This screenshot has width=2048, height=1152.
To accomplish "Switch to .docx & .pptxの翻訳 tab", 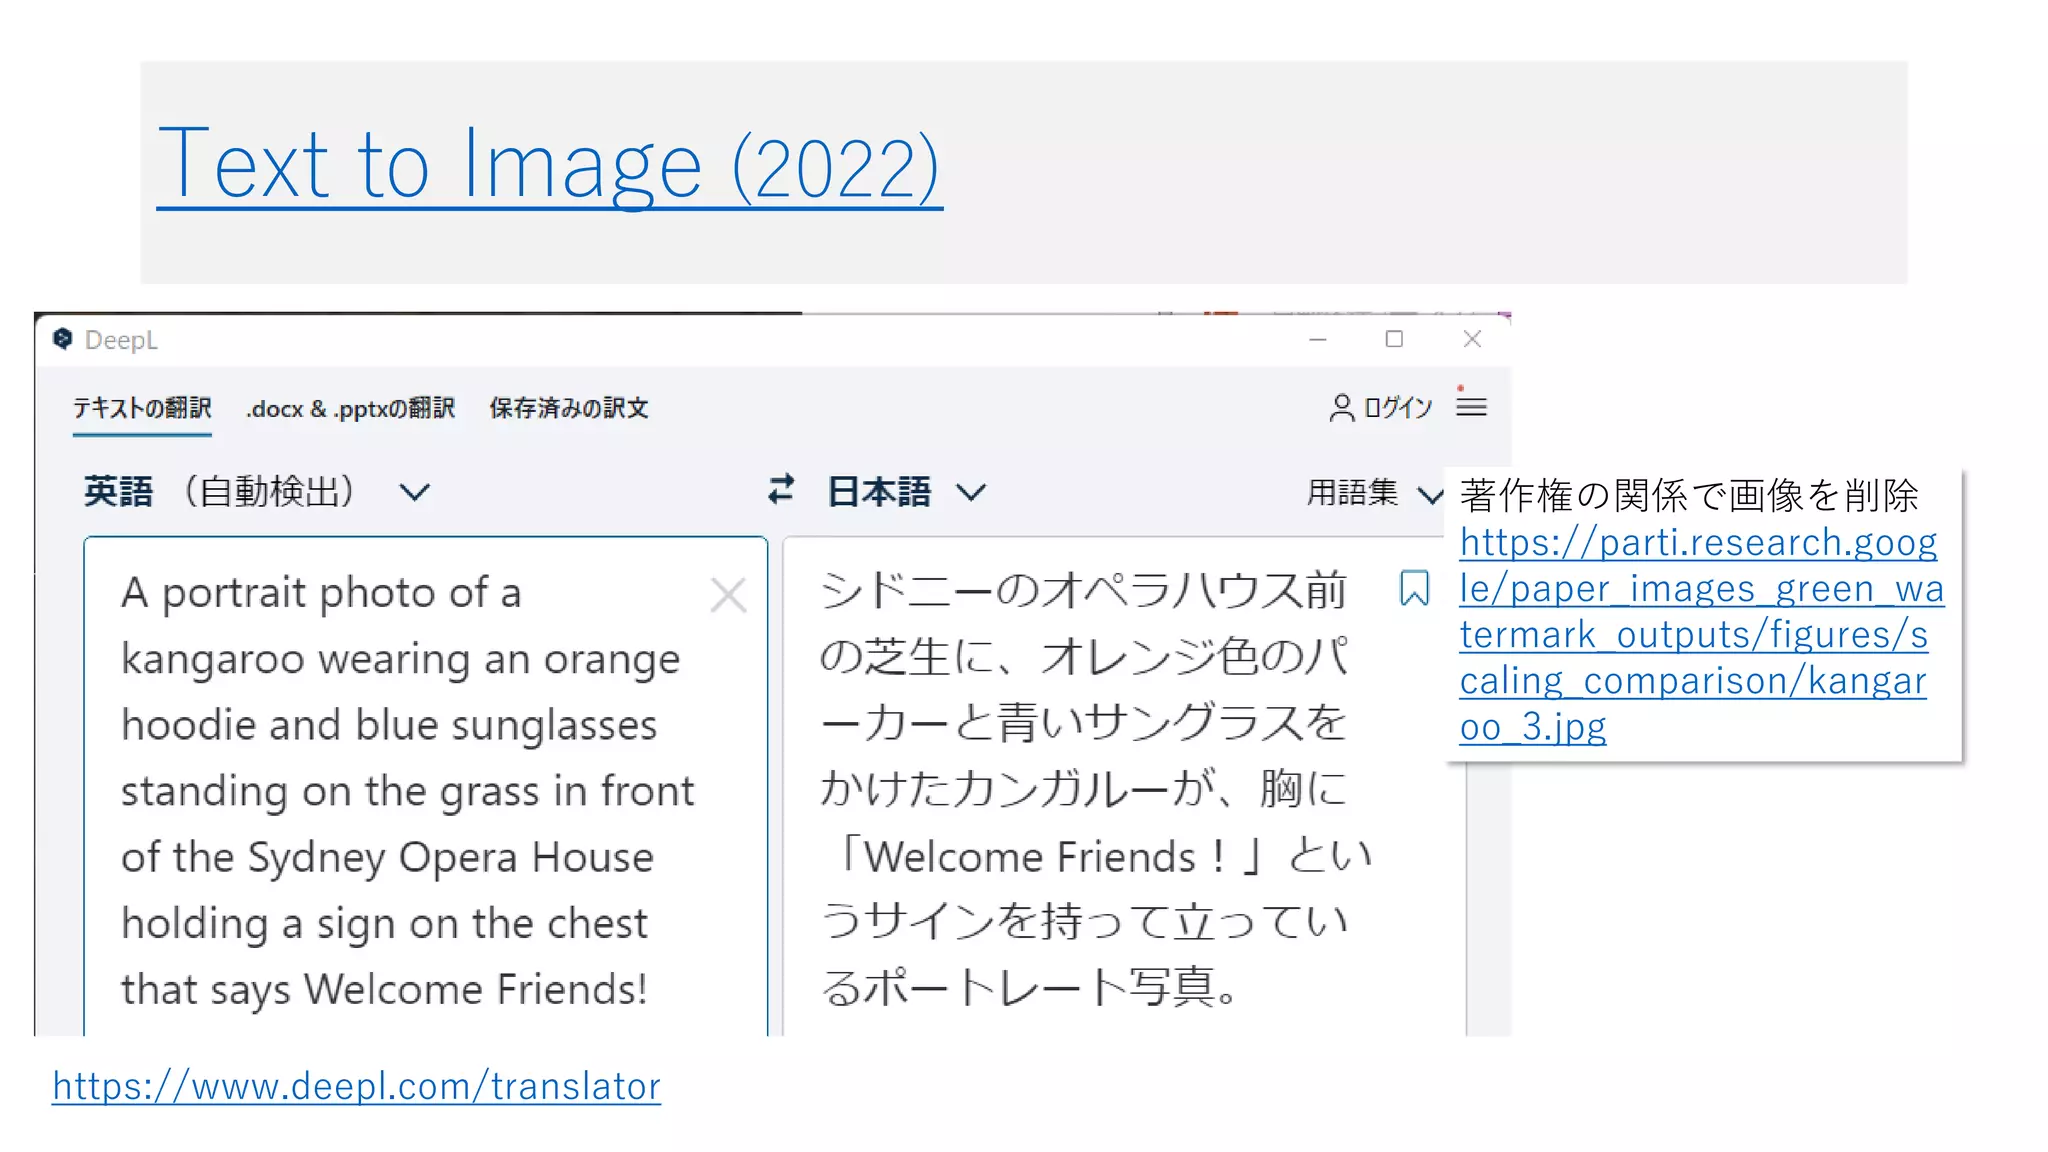I will click(x=350, y=408).
